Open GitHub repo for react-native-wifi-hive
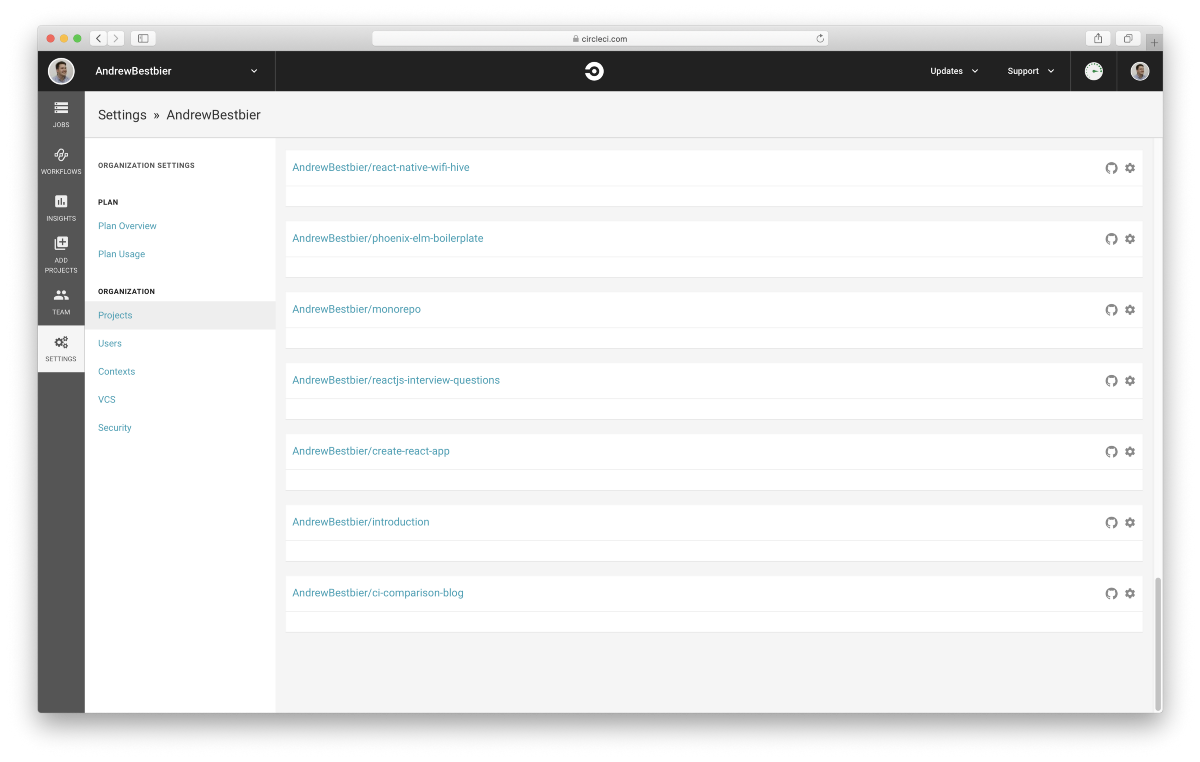1200x762 pixels. 1111,168
